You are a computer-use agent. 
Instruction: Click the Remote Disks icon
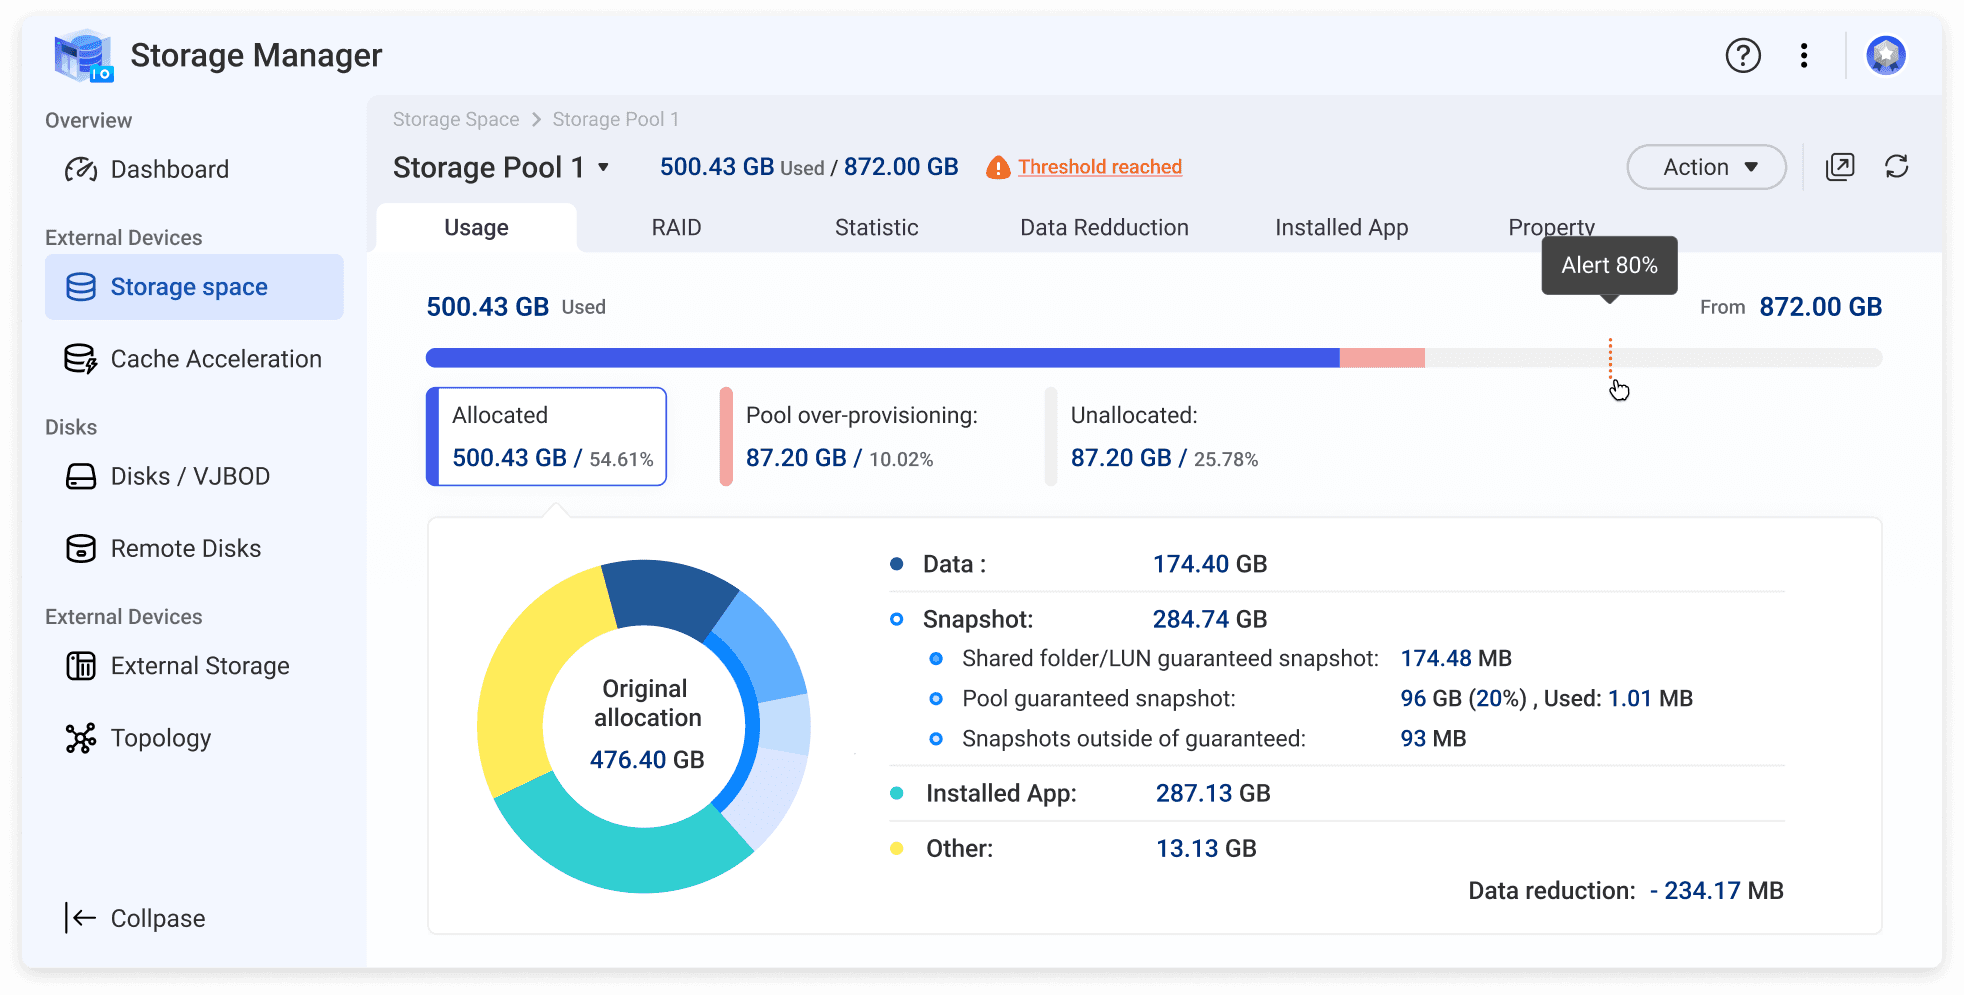81,548
